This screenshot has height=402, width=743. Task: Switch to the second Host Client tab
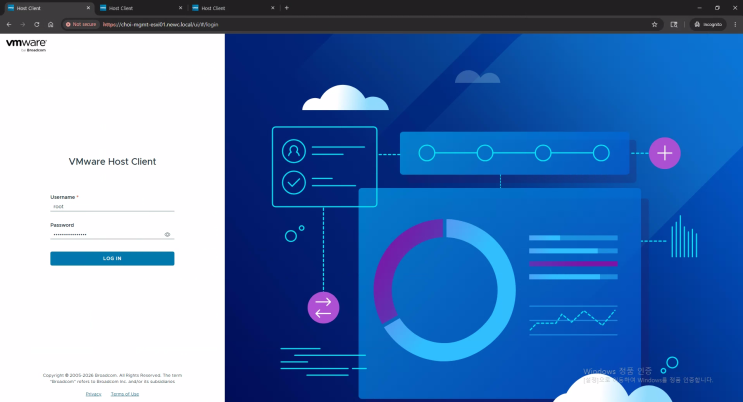pyautogui.click(x=140, y=8)
